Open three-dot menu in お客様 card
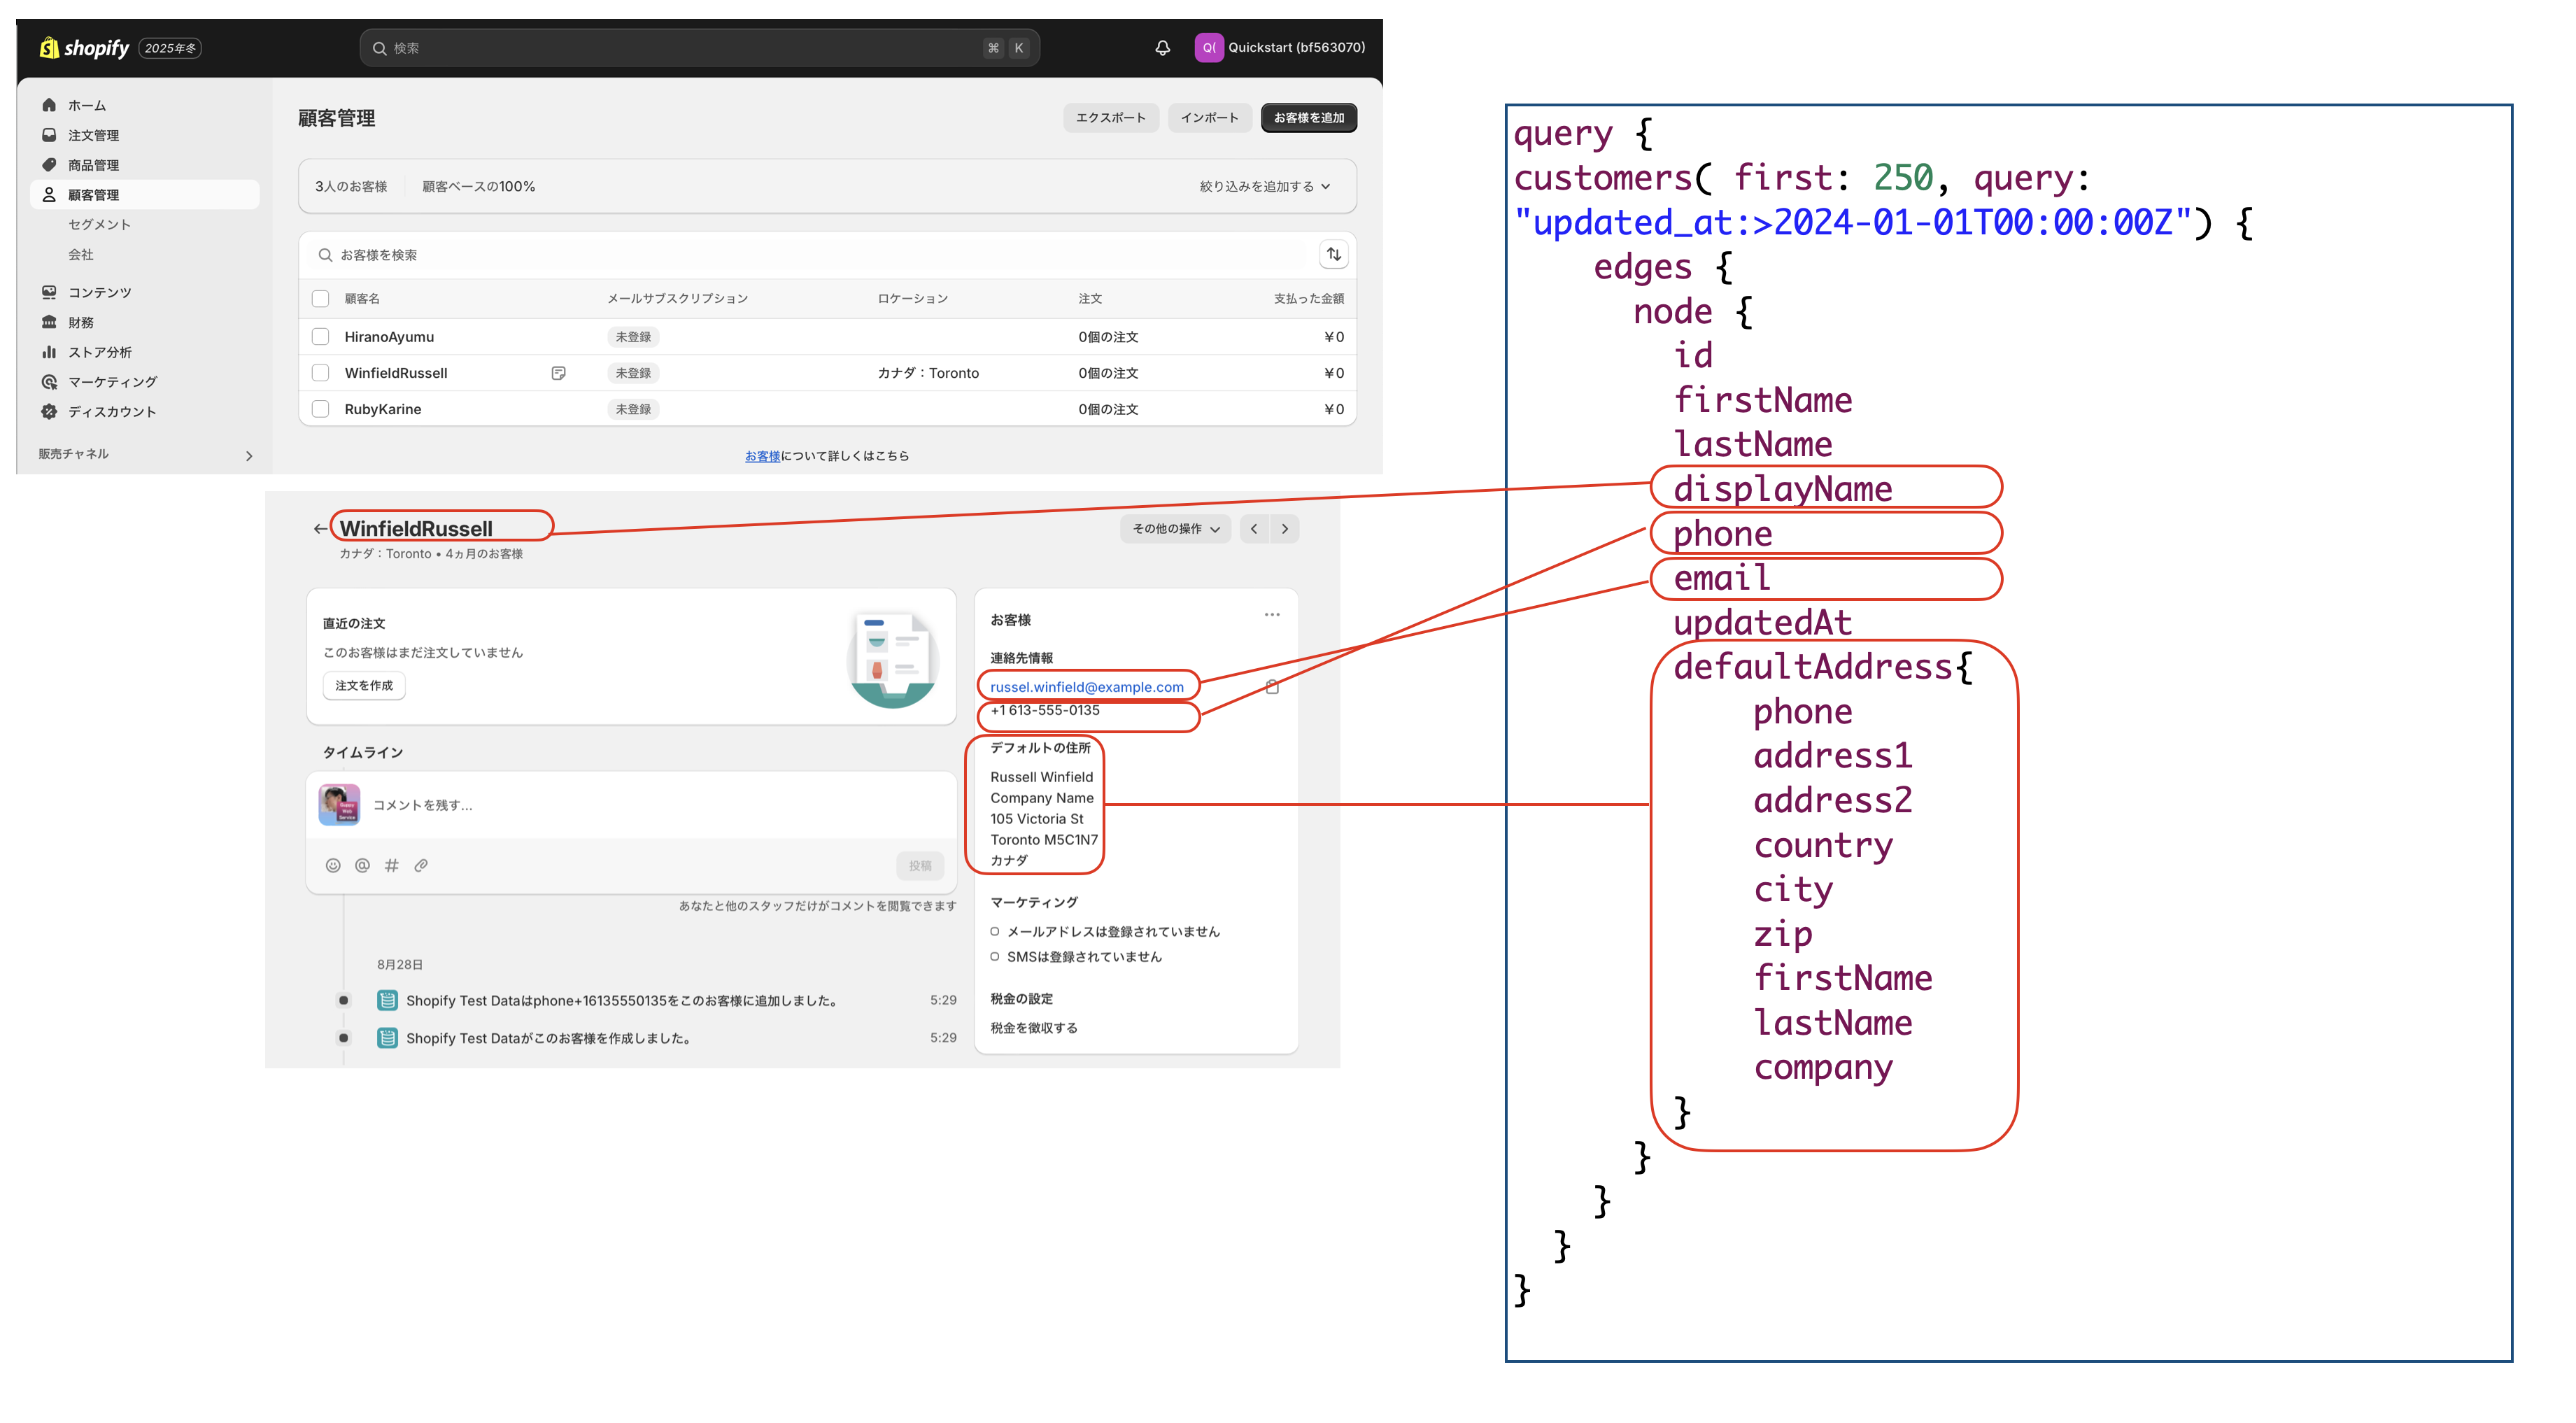This screenshot has width=2576, height=1423. pos(1271,615)
